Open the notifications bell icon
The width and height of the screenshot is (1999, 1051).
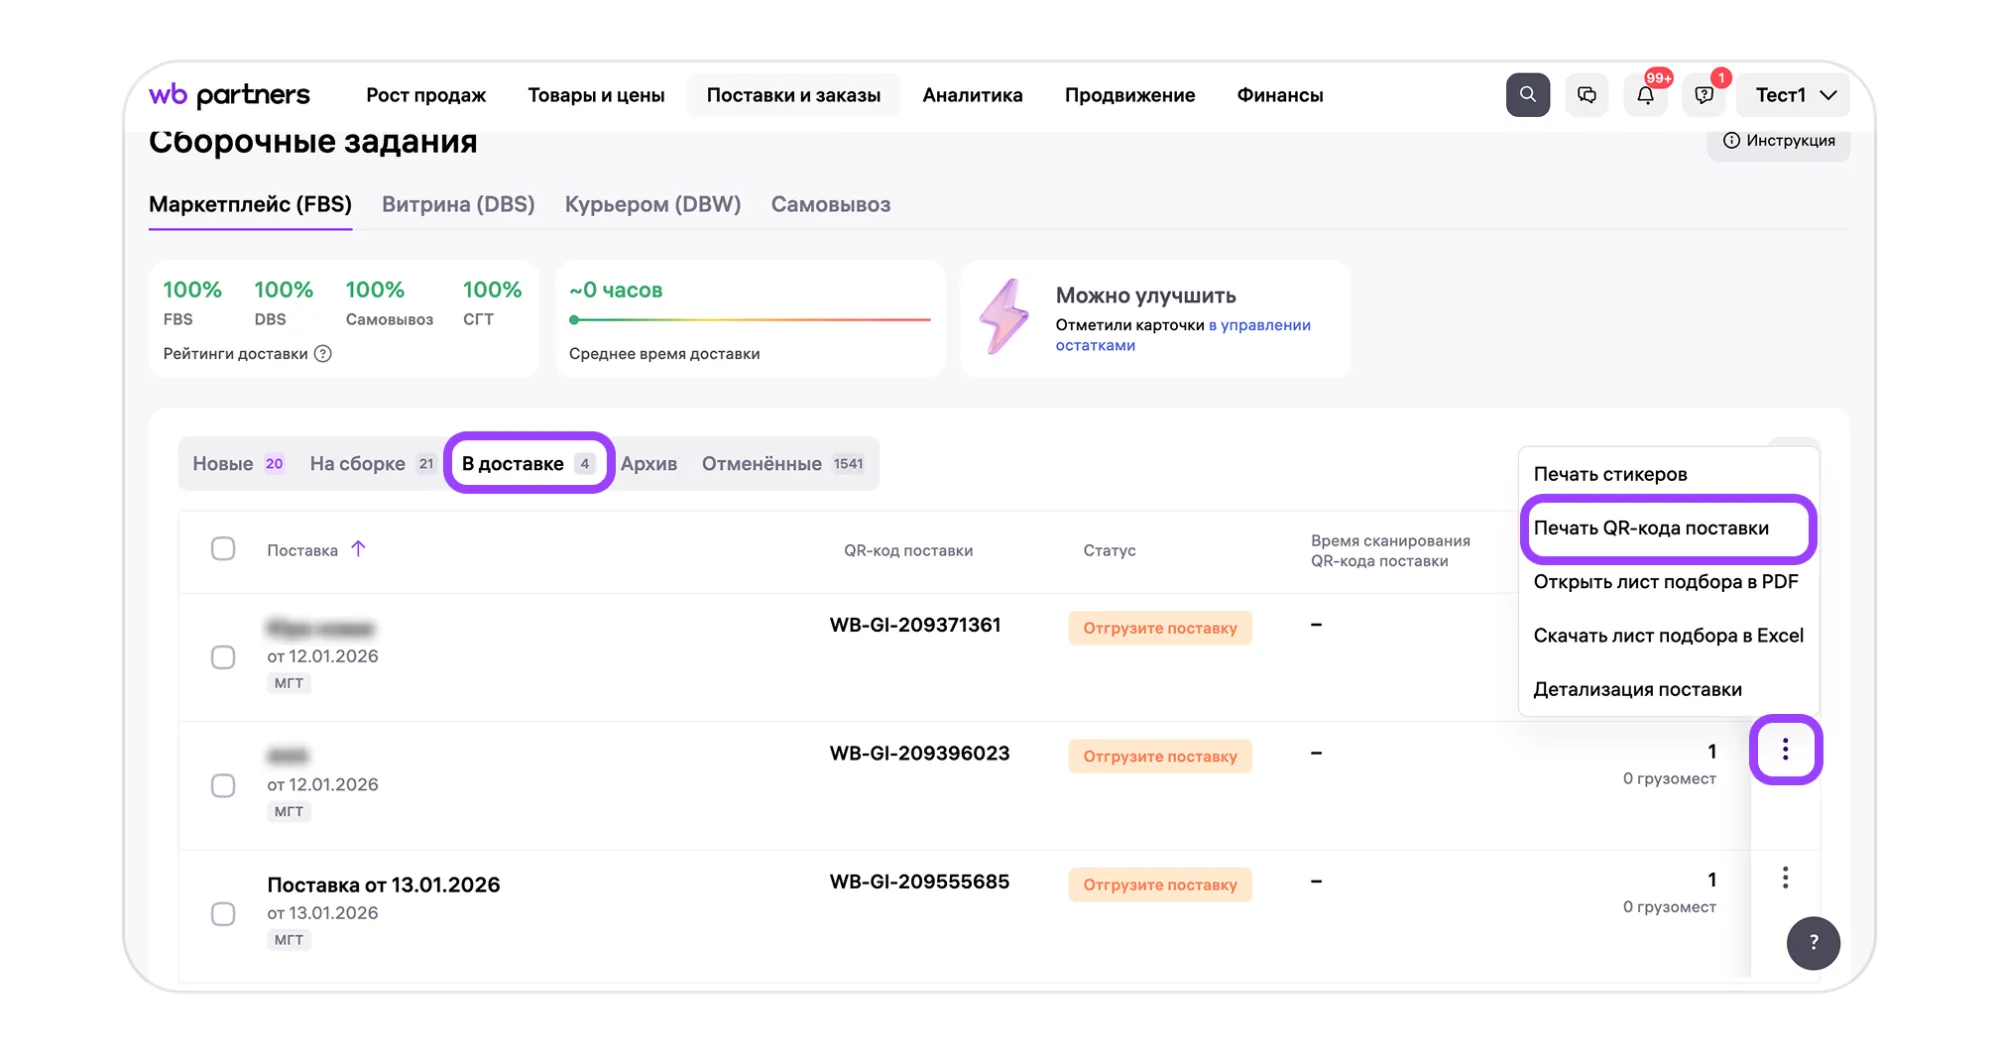tap(1645, 96)
